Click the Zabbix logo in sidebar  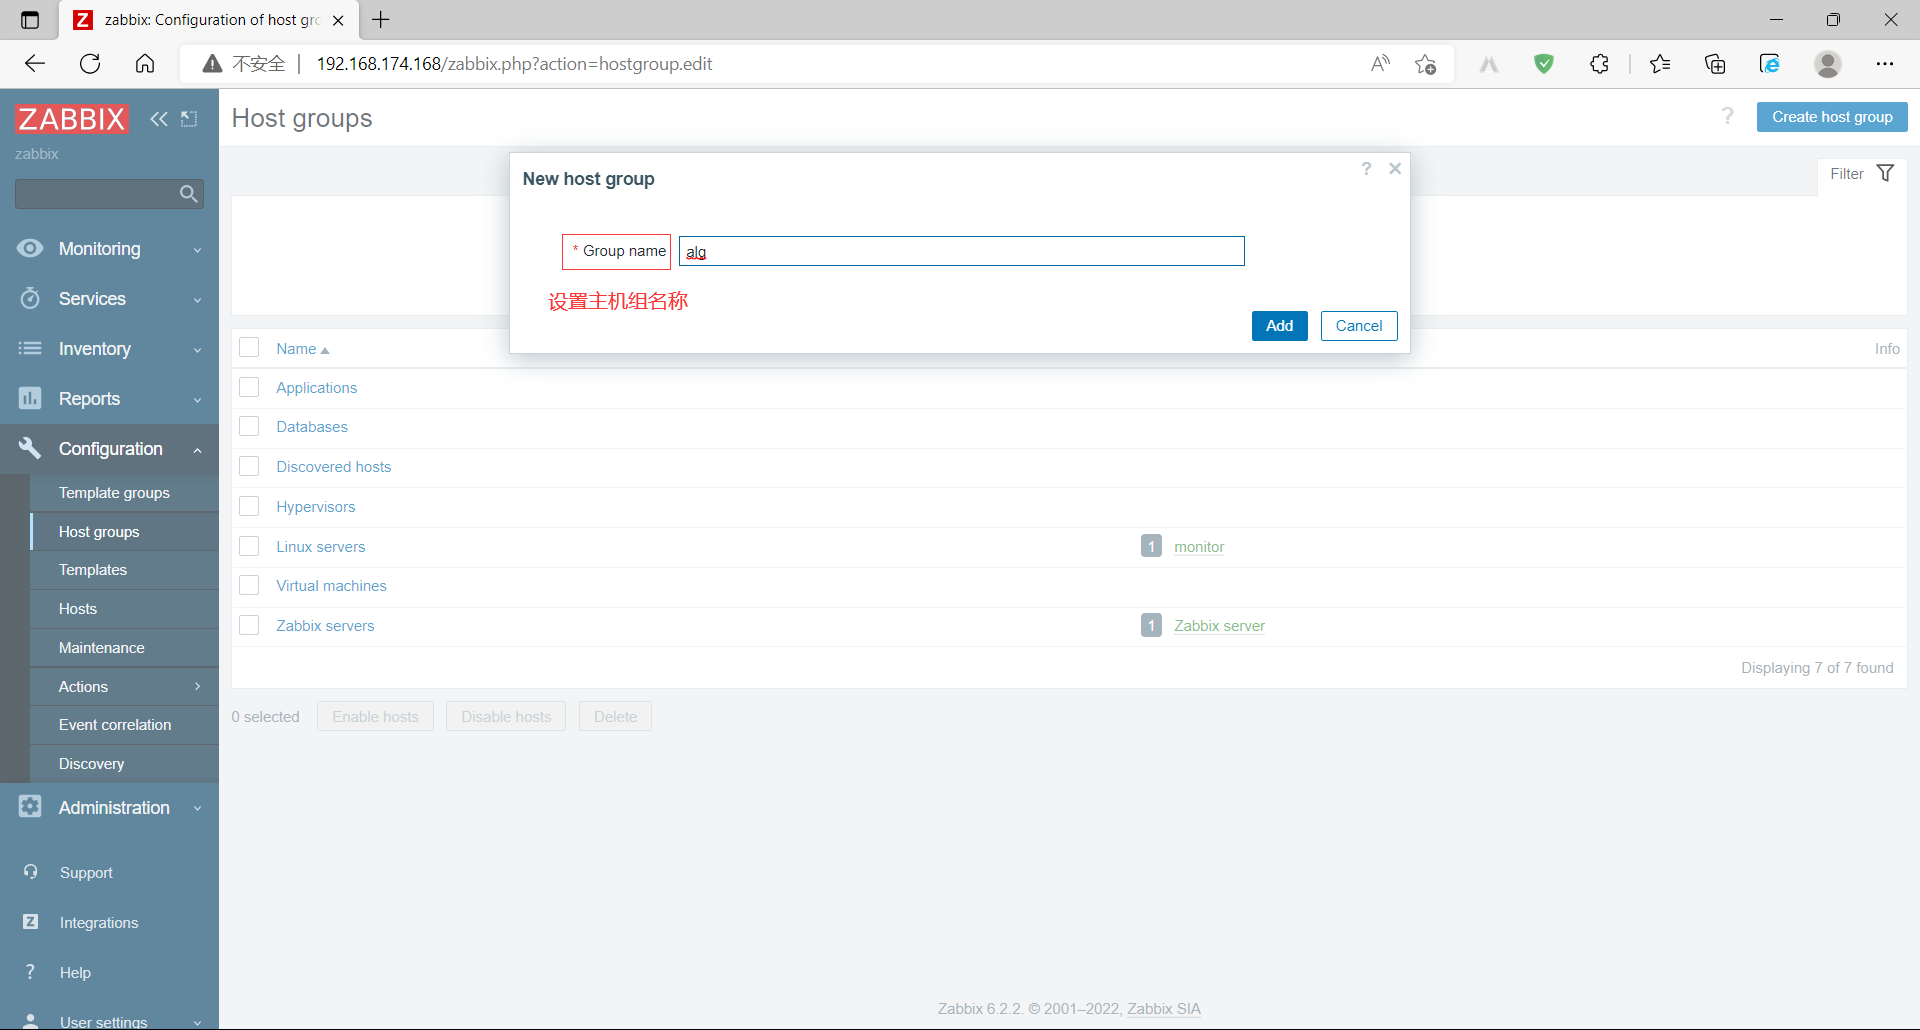[72, 119]
